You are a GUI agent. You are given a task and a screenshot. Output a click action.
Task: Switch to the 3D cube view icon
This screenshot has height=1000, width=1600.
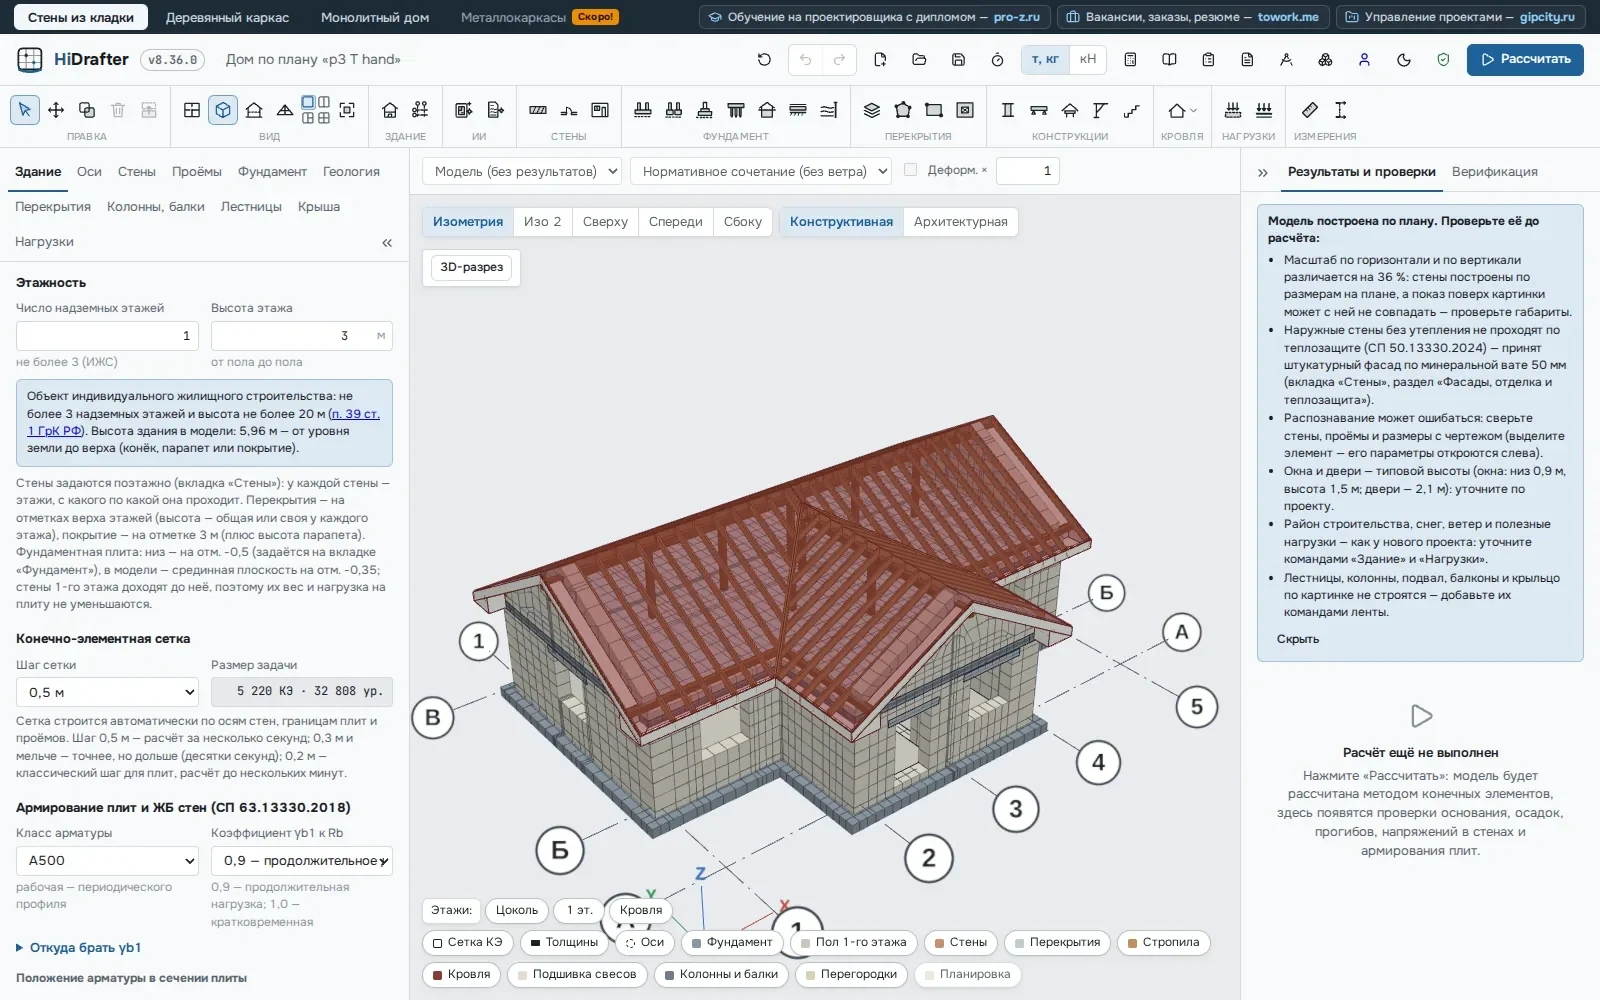(223, 110)
